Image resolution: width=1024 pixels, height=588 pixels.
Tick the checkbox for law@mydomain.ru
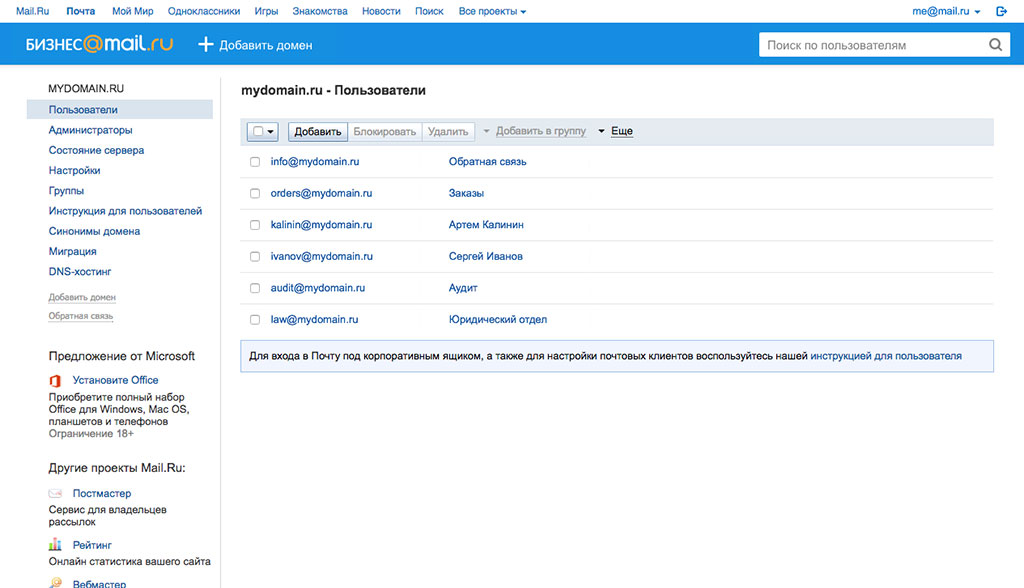coord(255,320)
